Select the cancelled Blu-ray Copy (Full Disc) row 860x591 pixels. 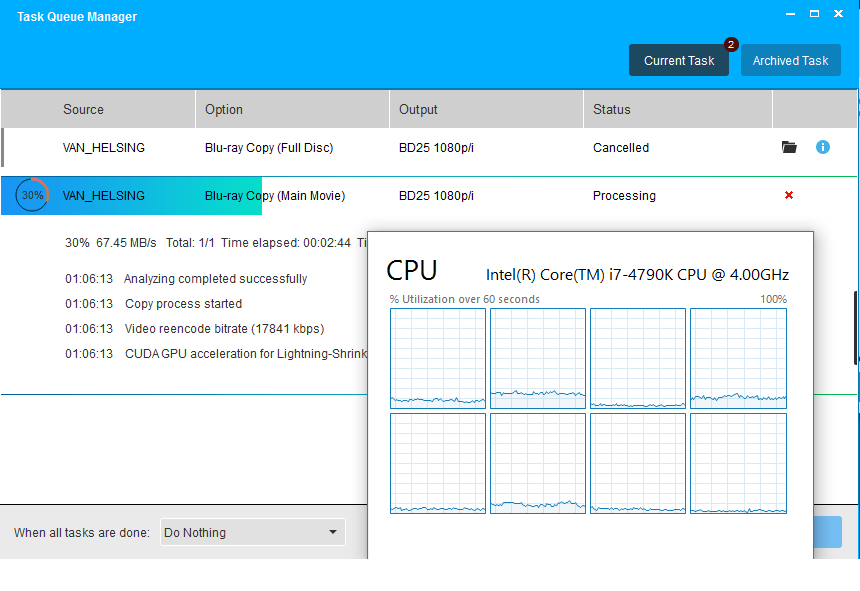click(x=269, y=148)
